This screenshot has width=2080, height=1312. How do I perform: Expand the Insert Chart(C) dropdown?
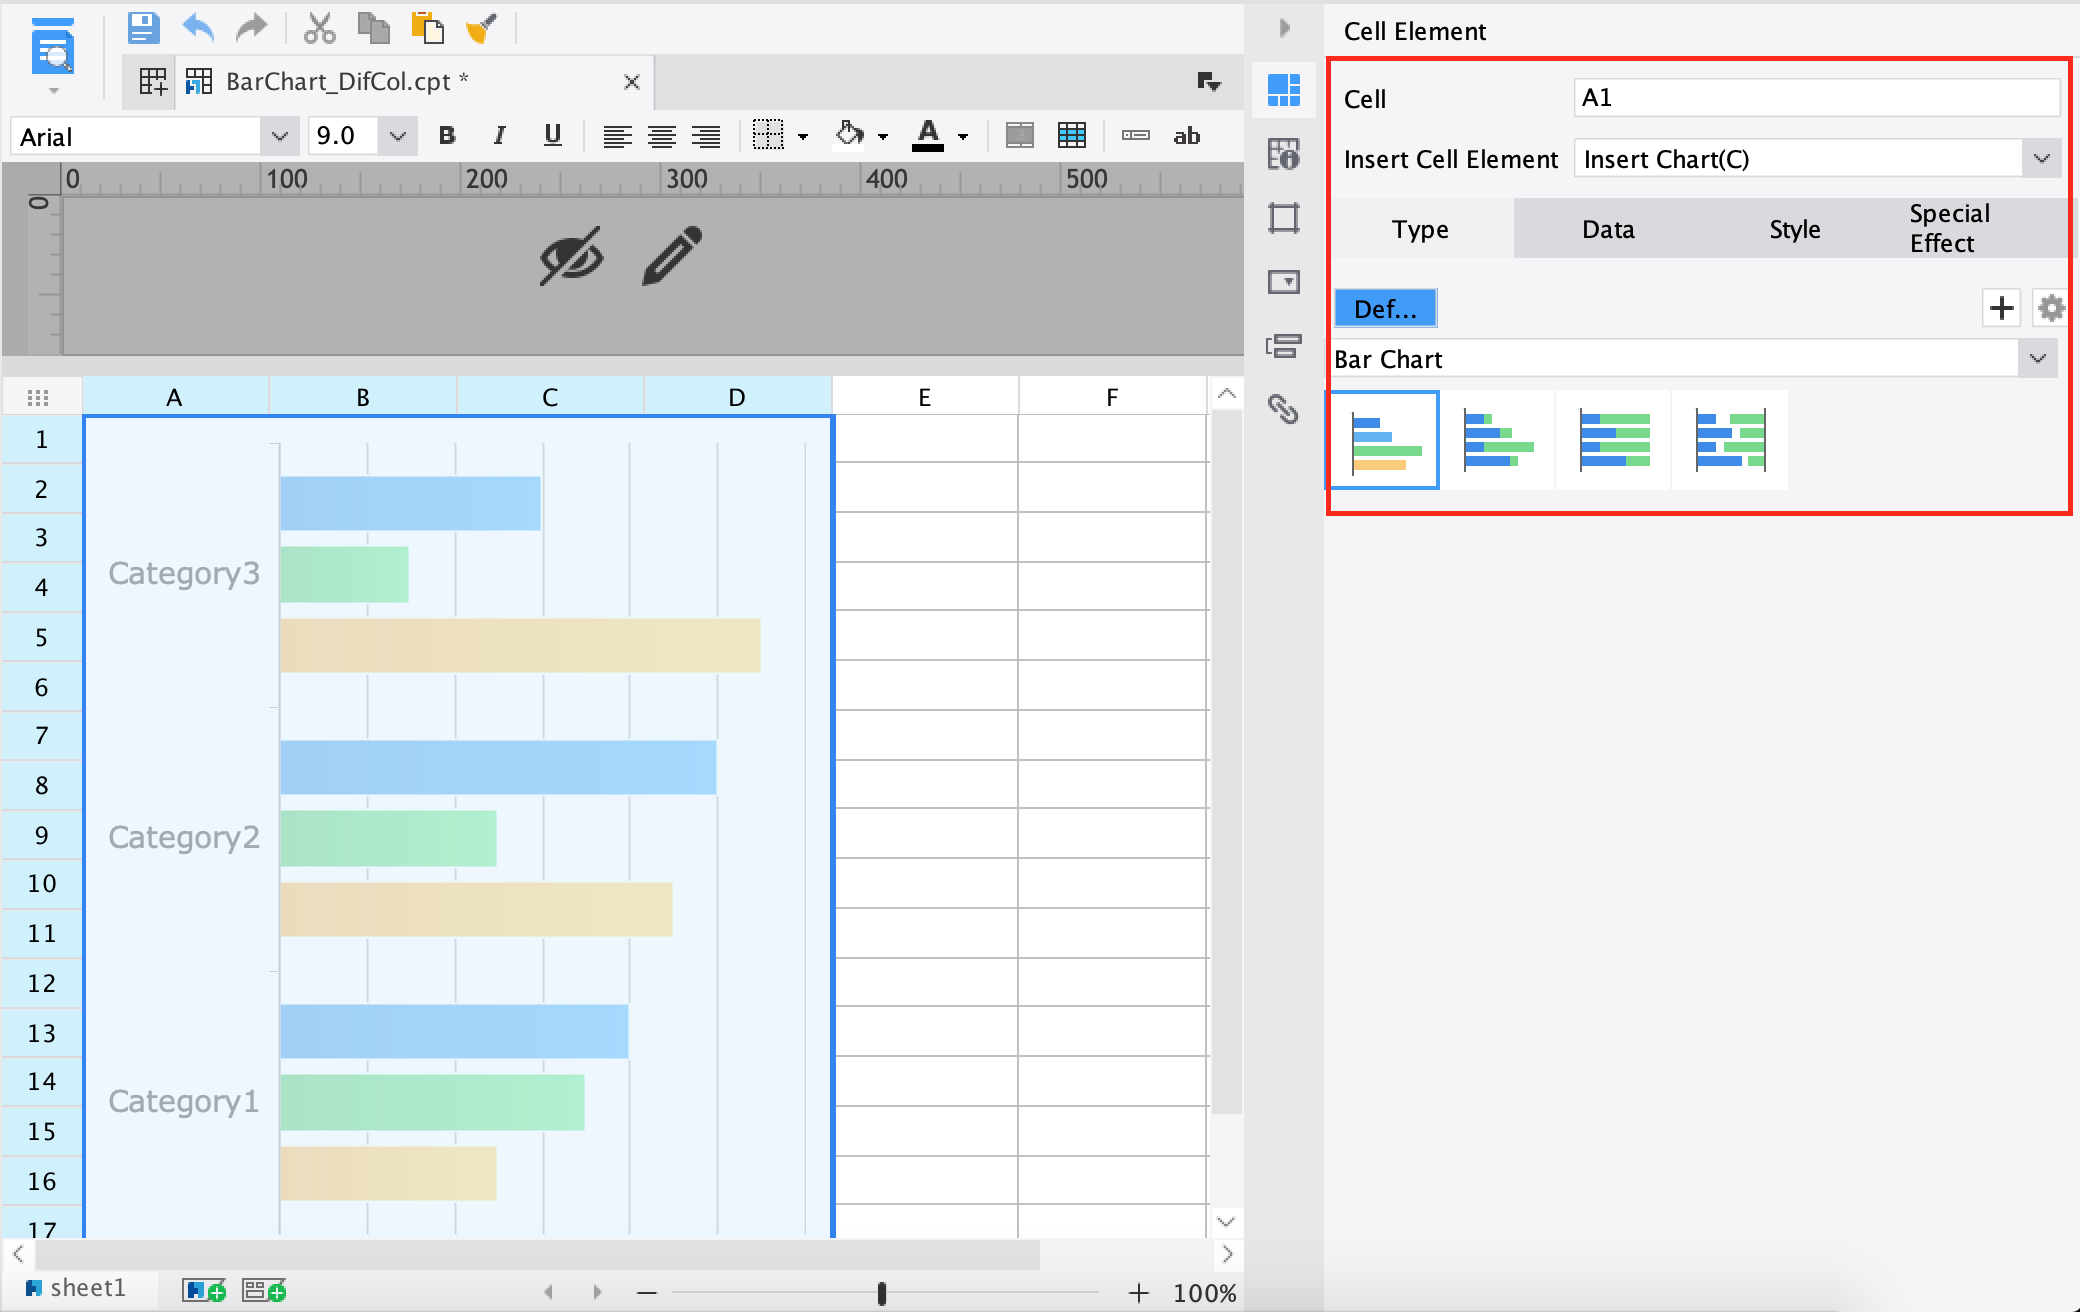(2041, 158)
